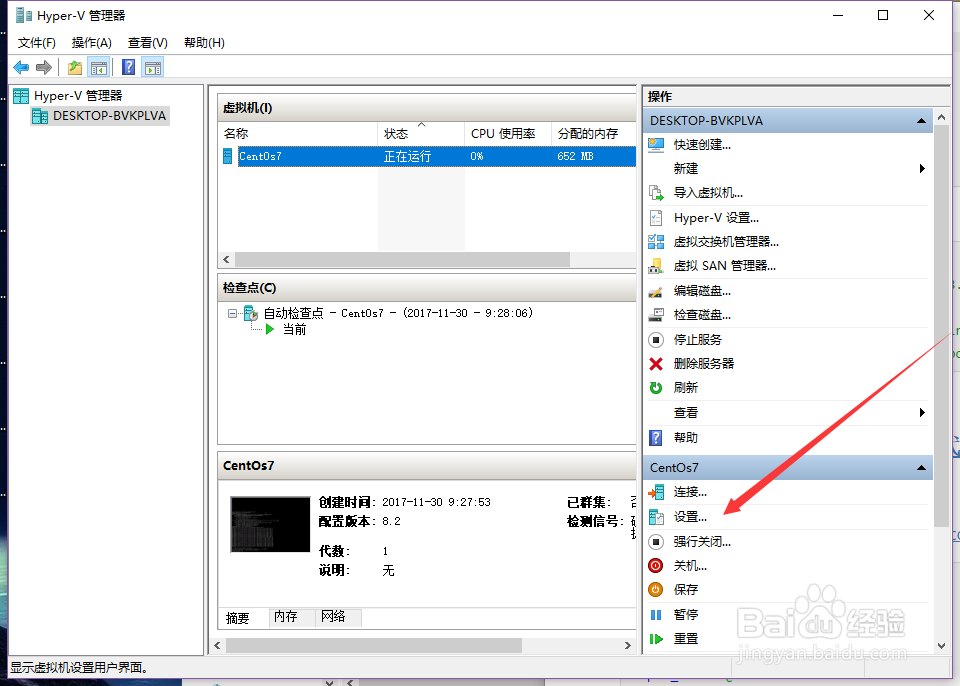Screen dimensions: 960x686
Task: Click the 652 MB memory cell
Action: point(576,157)
